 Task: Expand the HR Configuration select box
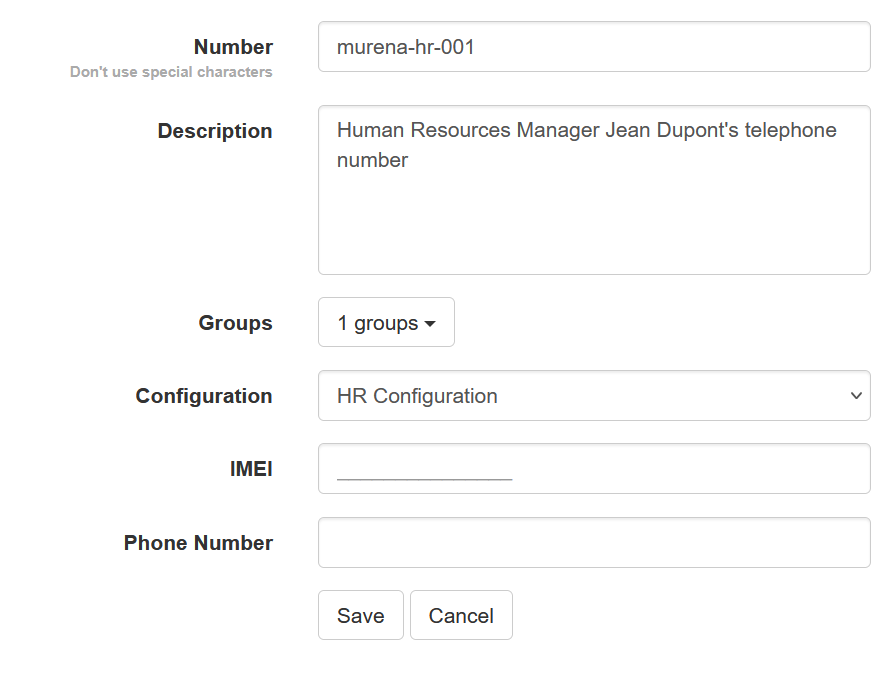coord(594,396)
